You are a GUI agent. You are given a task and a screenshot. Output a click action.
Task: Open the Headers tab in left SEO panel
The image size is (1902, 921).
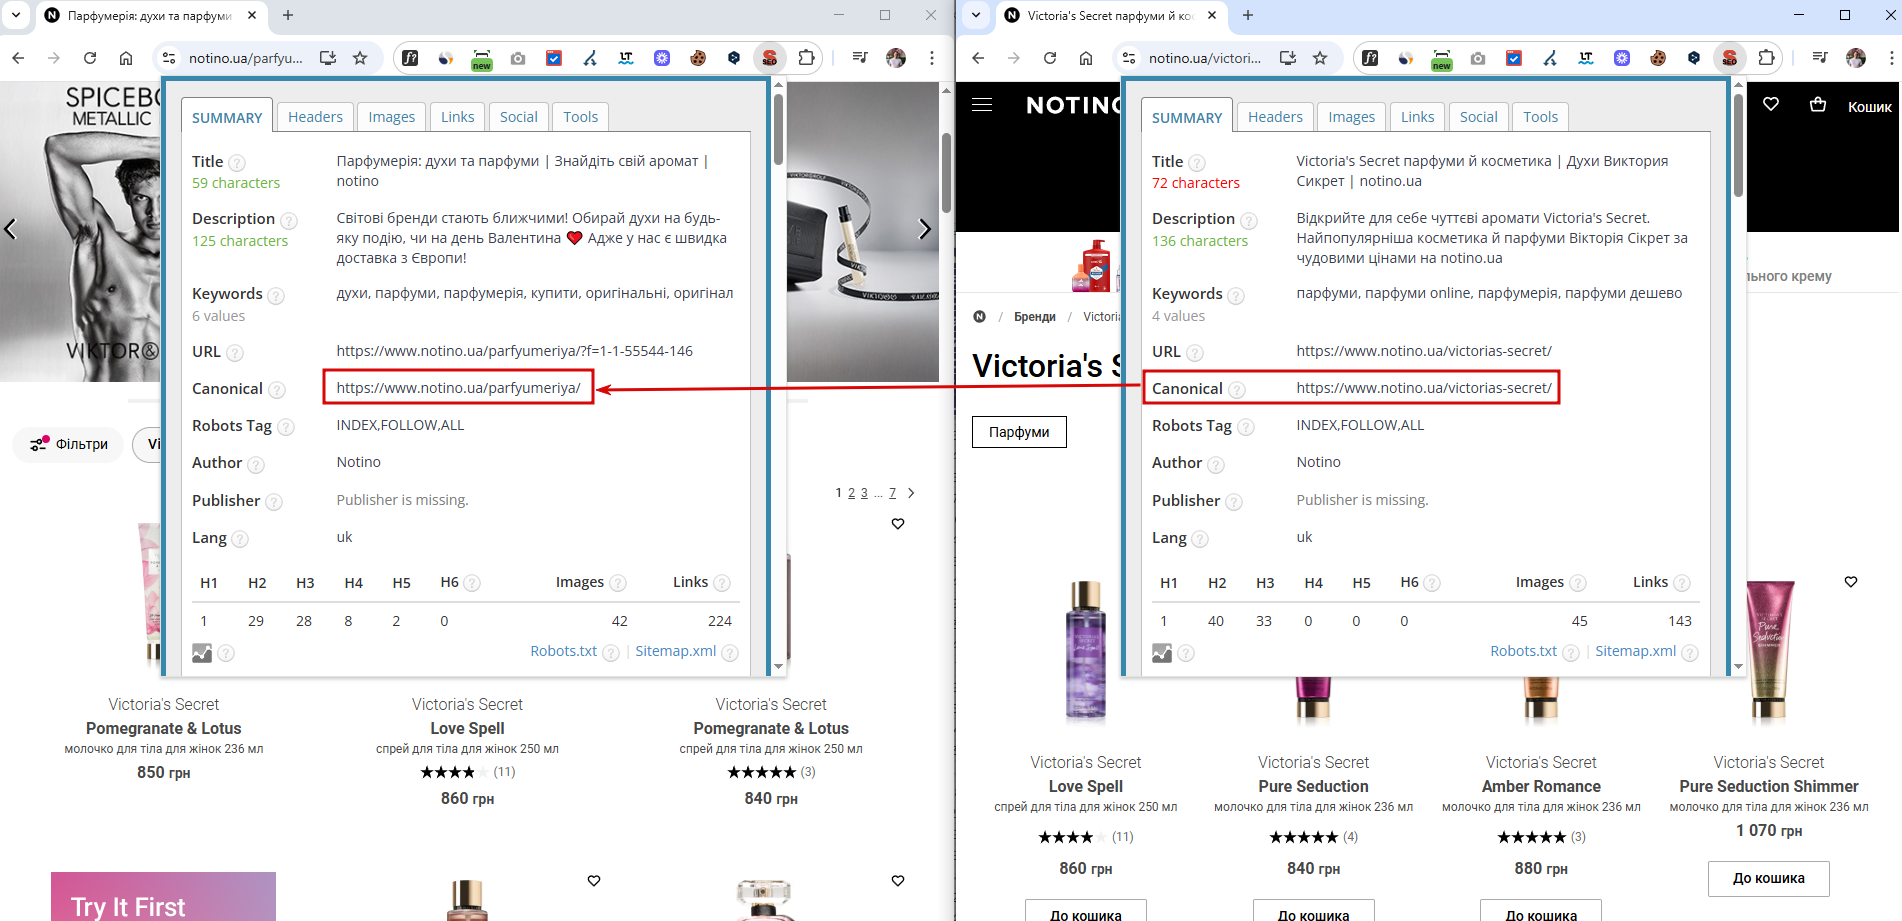coord(315,117)
